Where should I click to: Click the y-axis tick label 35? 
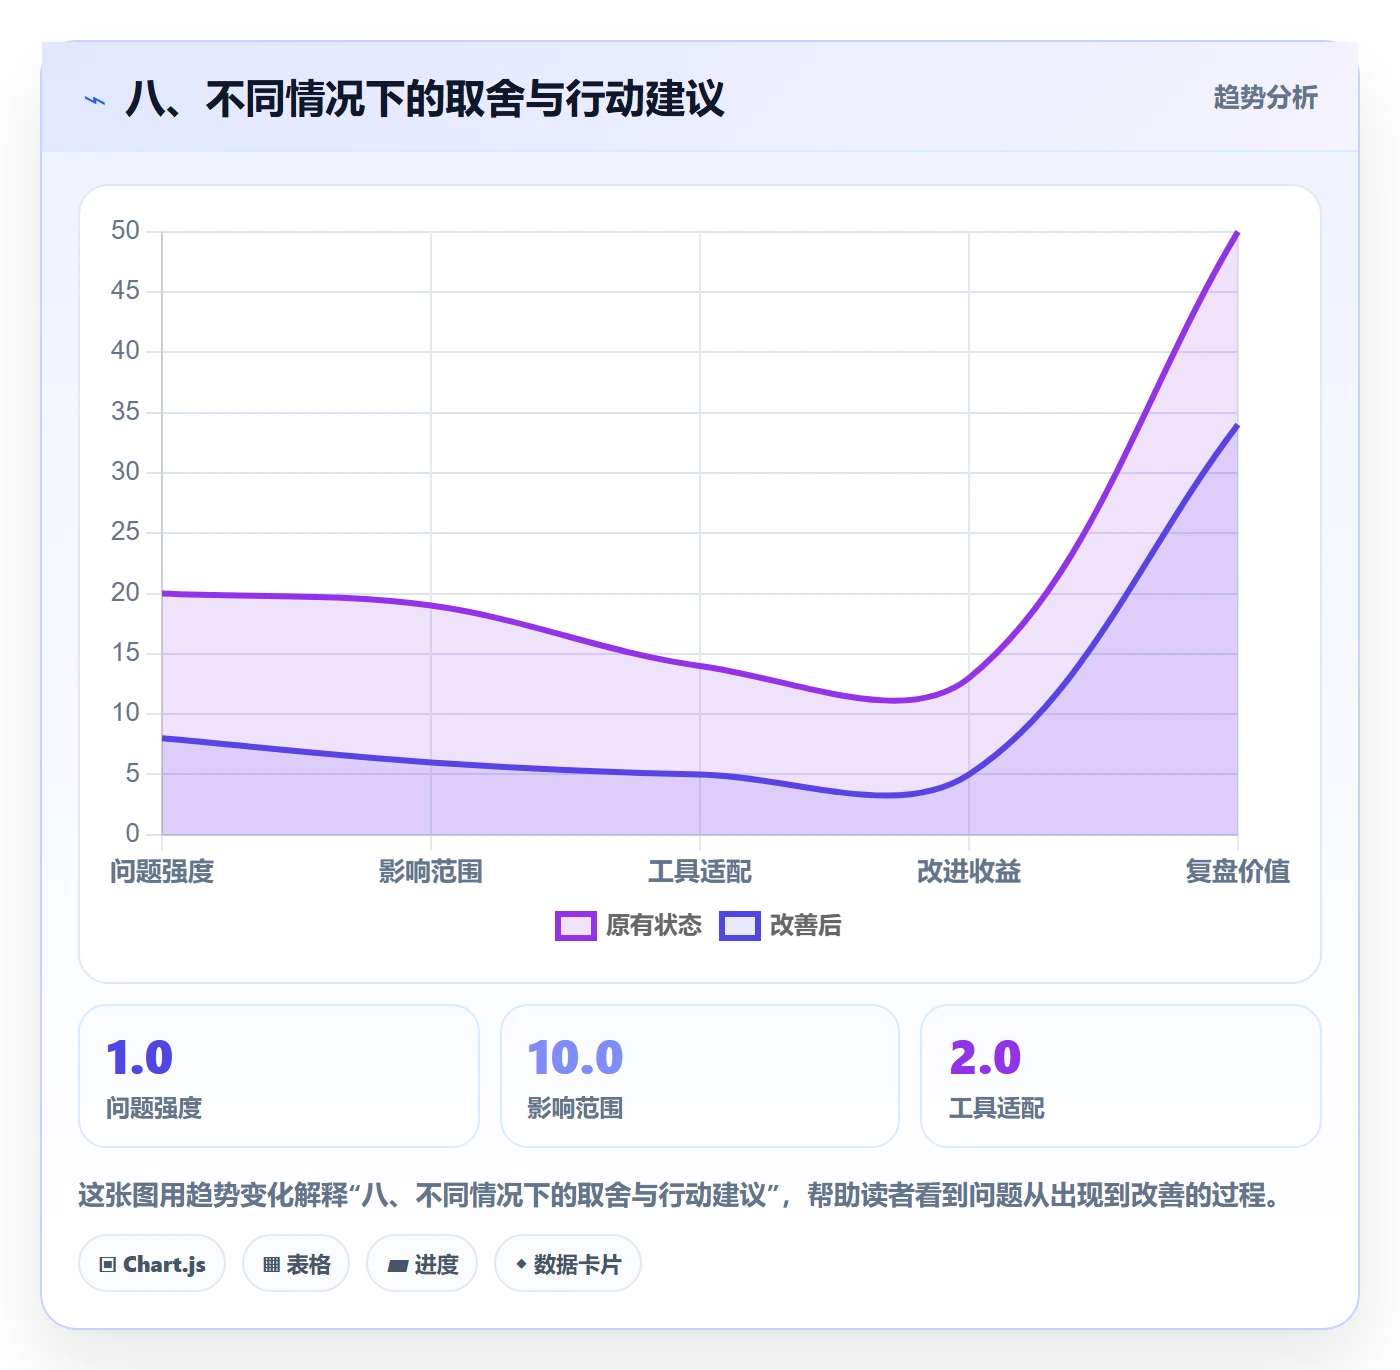tap(125, 412)
